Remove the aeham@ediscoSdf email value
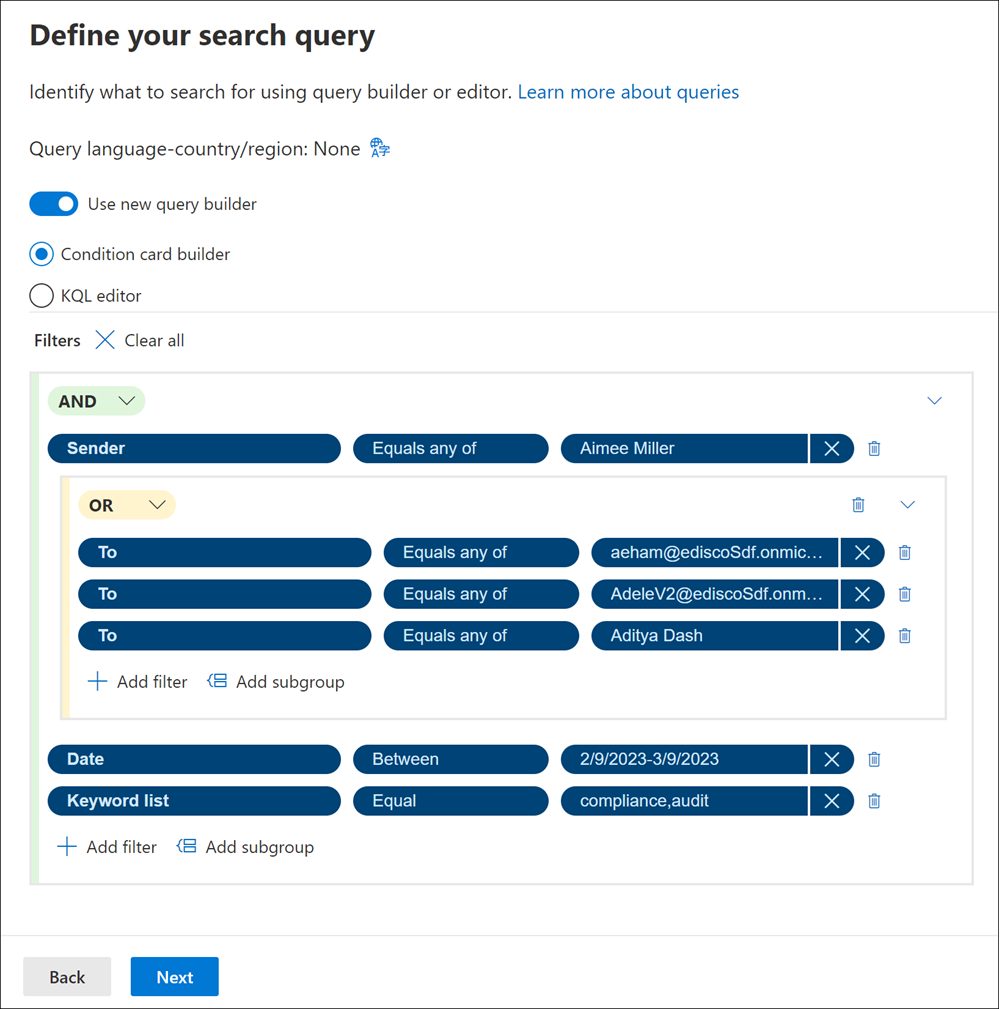The width and height of the screenshot is (1000, 1009). pyautogui.click(x=862, y=552)
